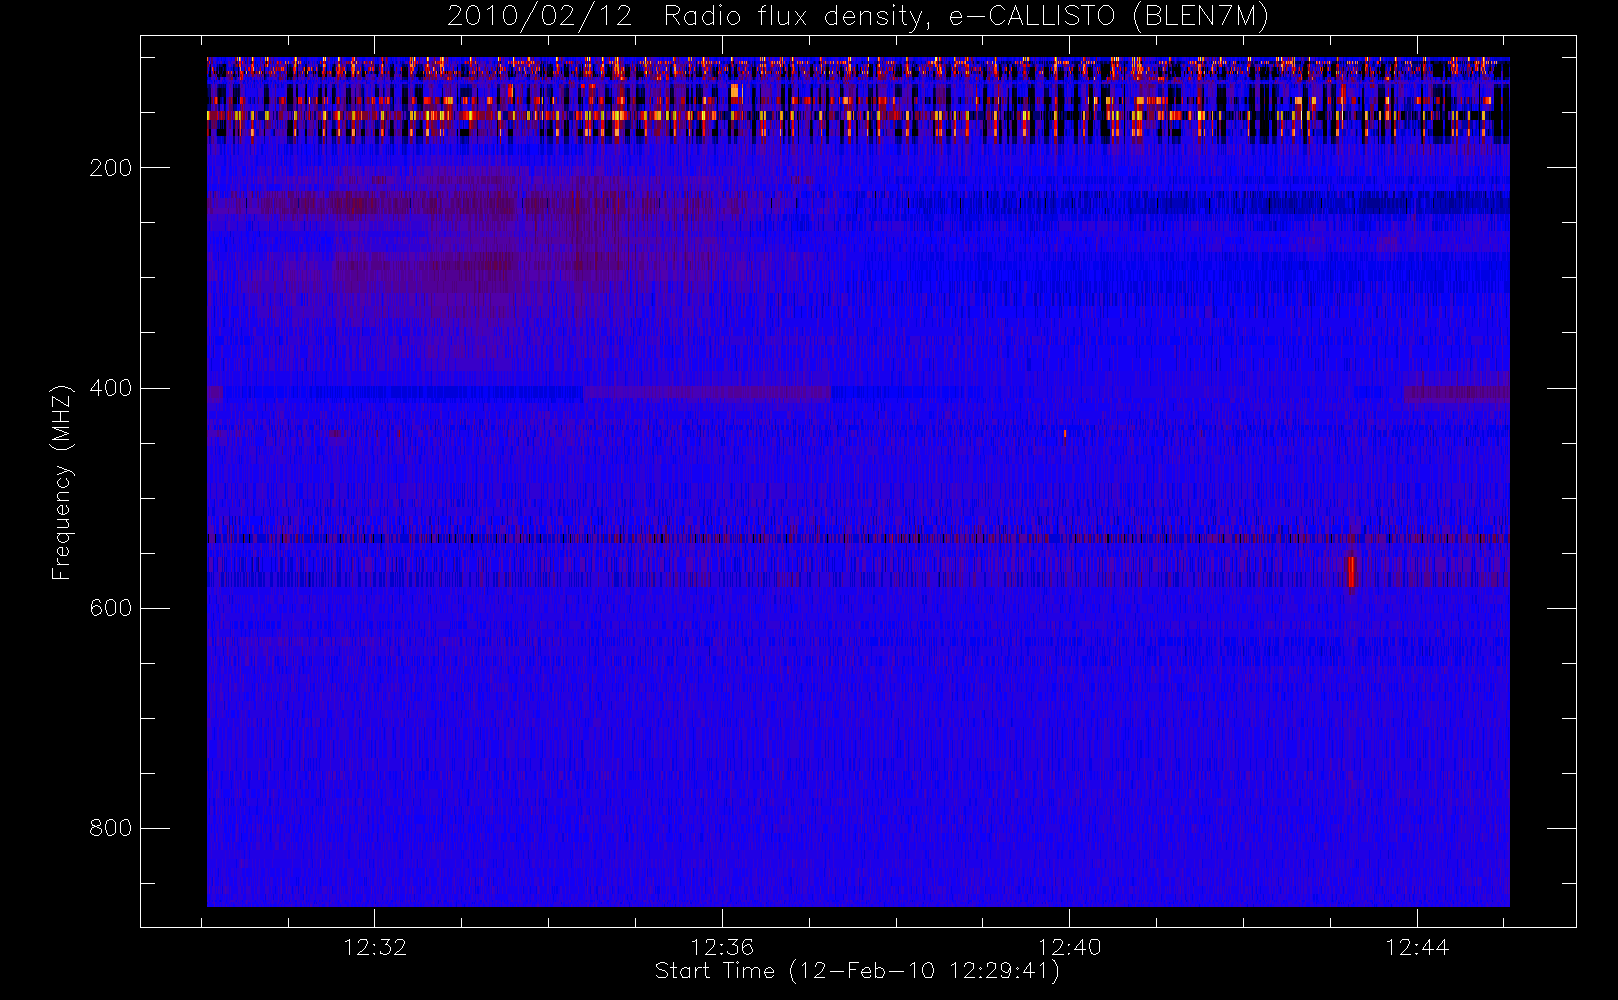
Task: Click the 400 frequency tick label
Action: coord(110,388)
